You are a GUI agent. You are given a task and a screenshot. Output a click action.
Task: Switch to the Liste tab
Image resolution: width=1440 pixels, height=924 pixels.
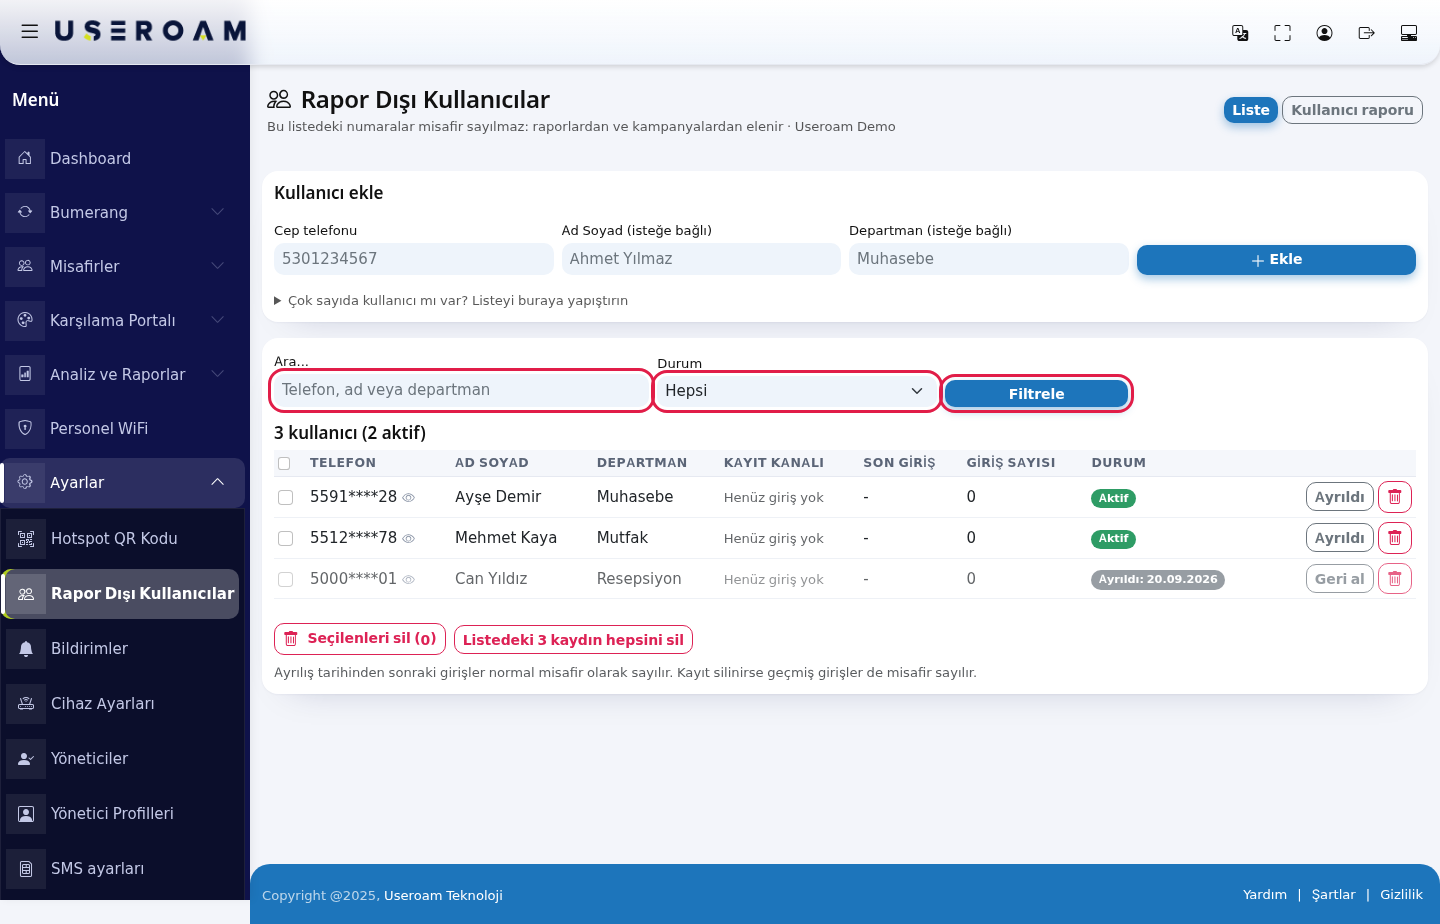pyautogui.click(x=1251, y=110)
